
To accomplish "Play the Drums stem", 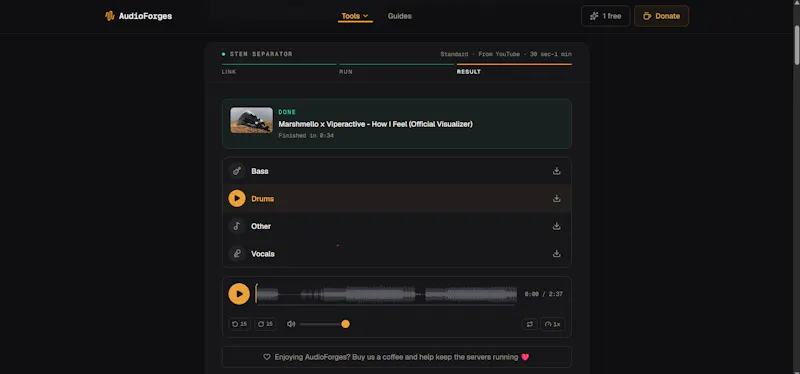I will pos(237,198).
